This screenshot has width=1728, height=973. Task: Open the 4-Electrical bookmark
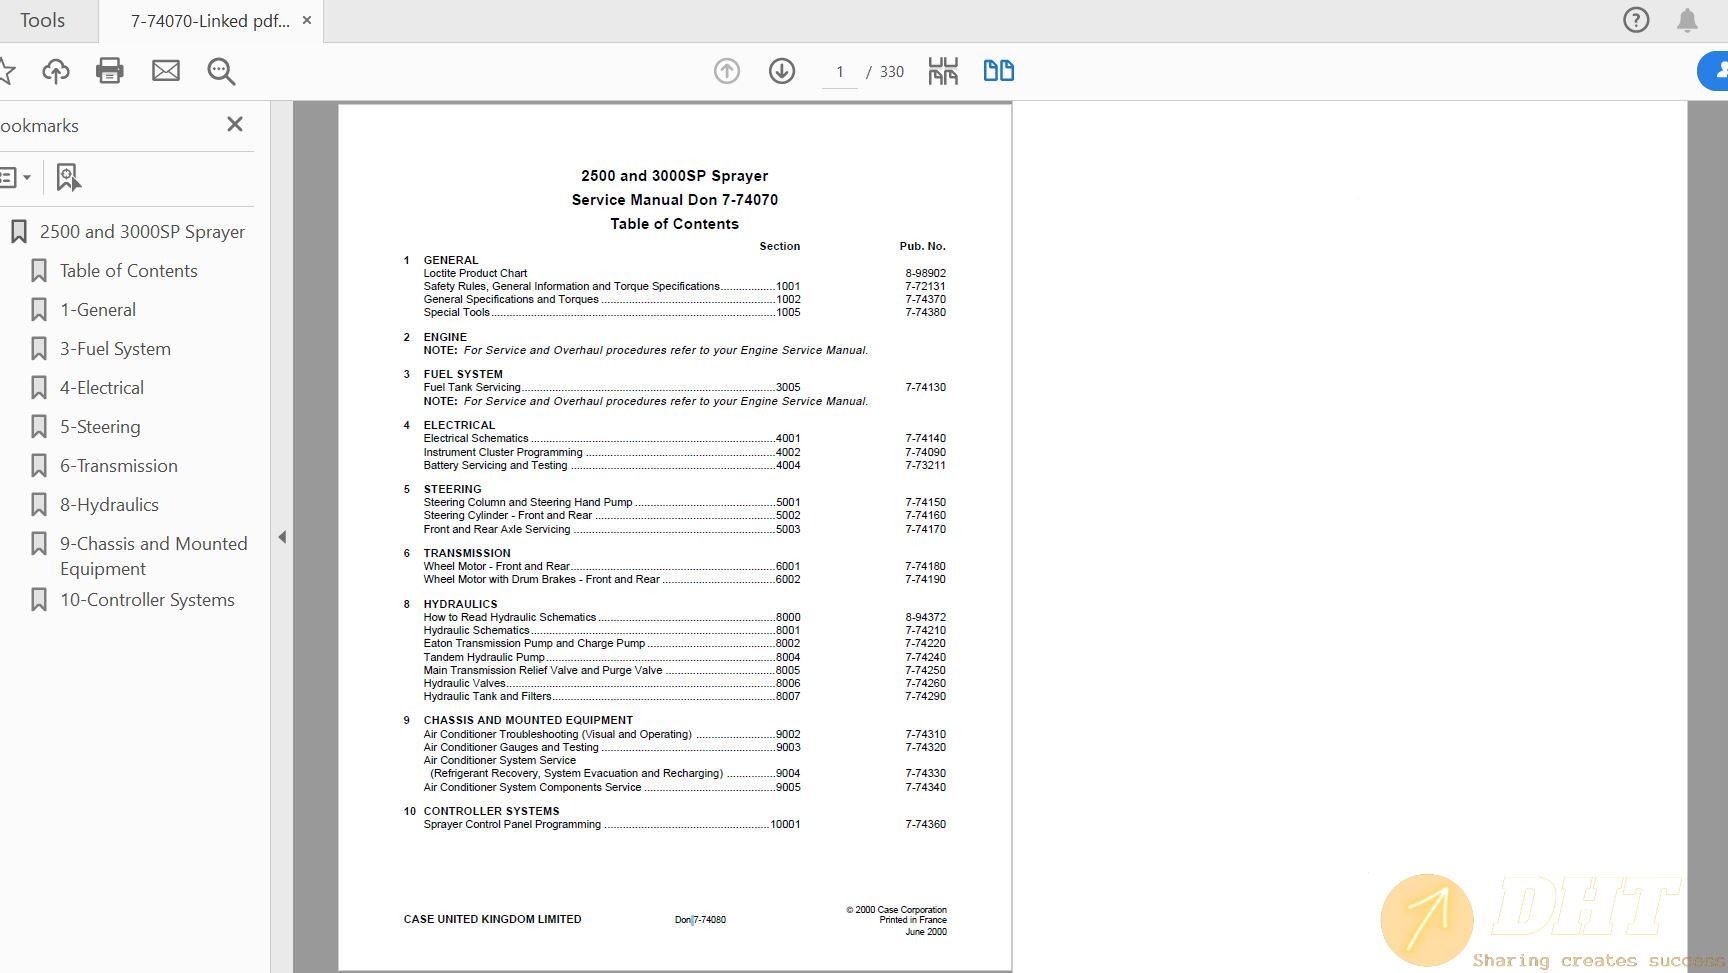(101, 388)
